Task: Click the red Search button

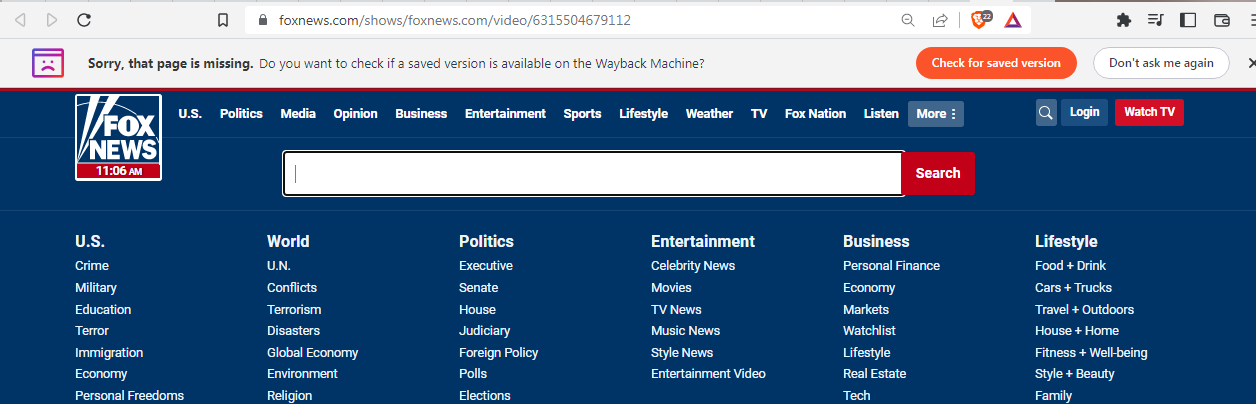Action: pyautogui.click(x=938, y=173)
